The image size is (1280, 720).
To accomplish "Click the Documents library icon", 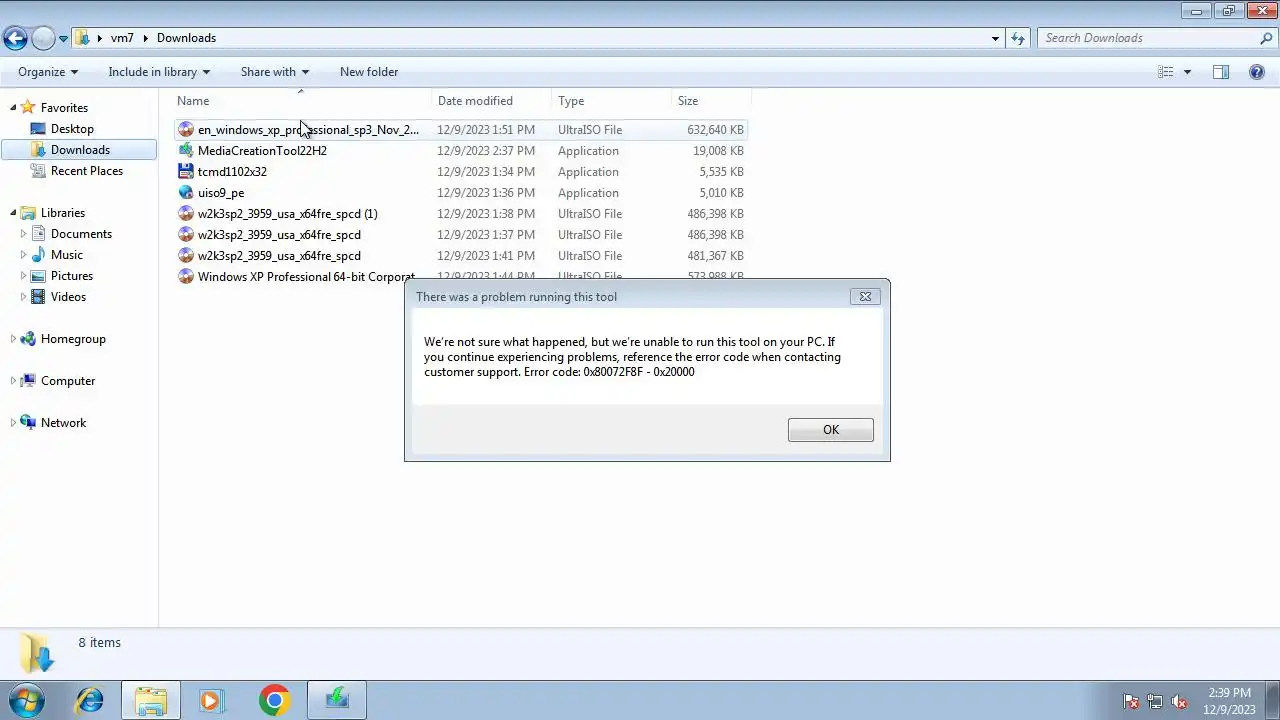I will [38, 234].
